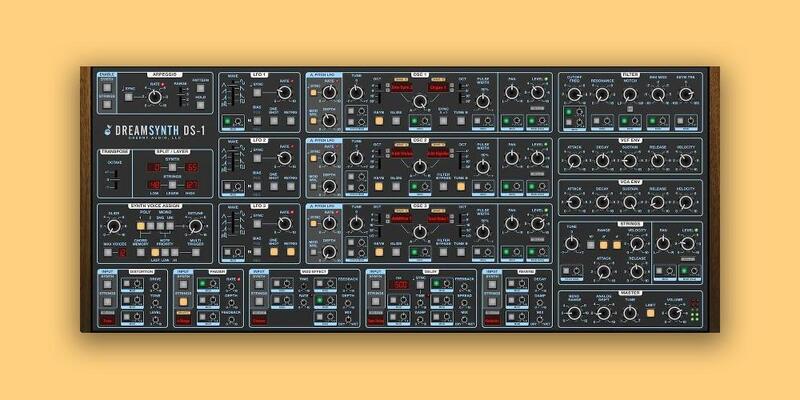
Task: Toggle the OSC 1 Sync B>A button
Action: [444, 121]
